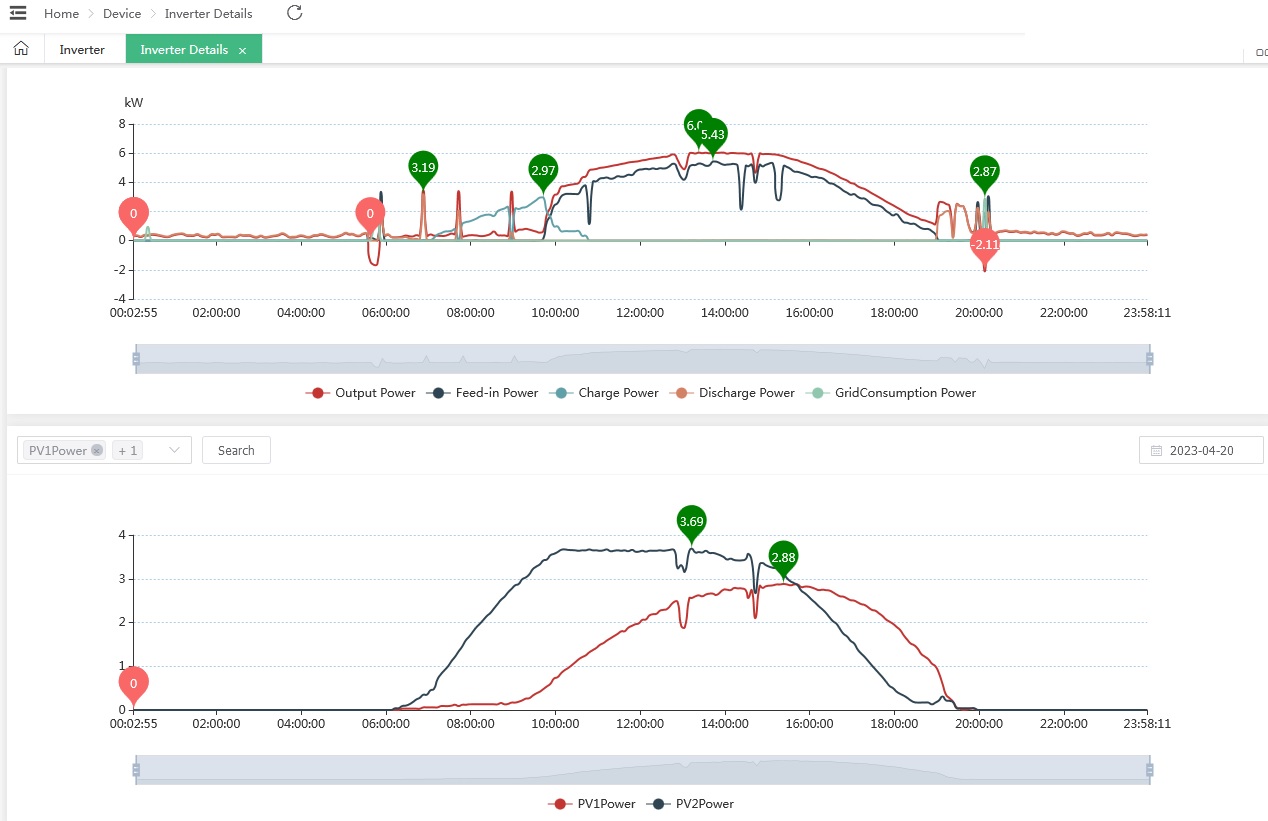Viewport: 1268px width, 821px height.
Task: Expand the +1 additional selections tag
Action: (x=127, y=451)
